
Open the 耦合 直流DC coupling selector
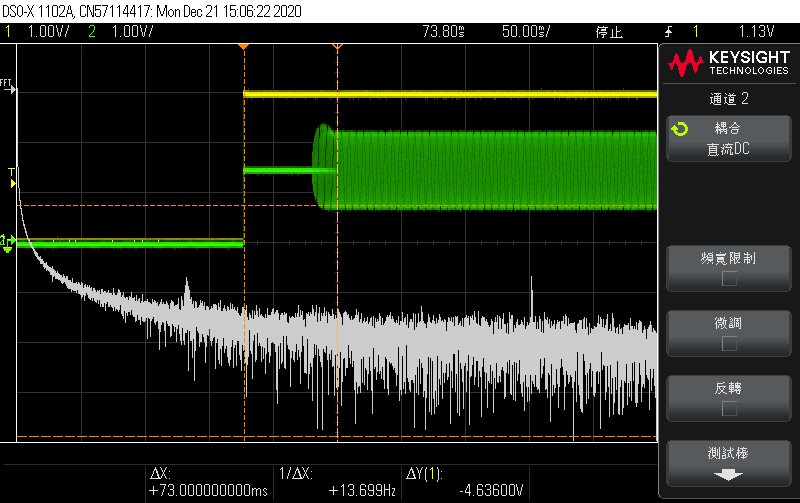point(729,139)
